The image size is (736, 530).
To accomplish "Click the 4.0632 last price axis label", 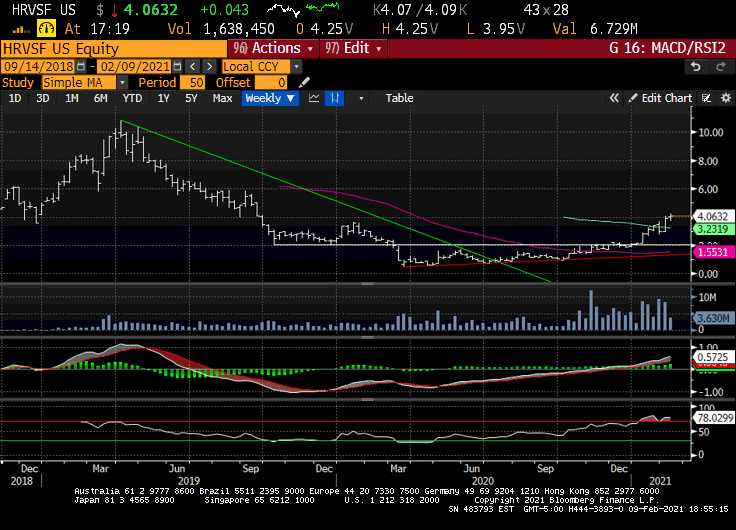I will pos(713,216).
